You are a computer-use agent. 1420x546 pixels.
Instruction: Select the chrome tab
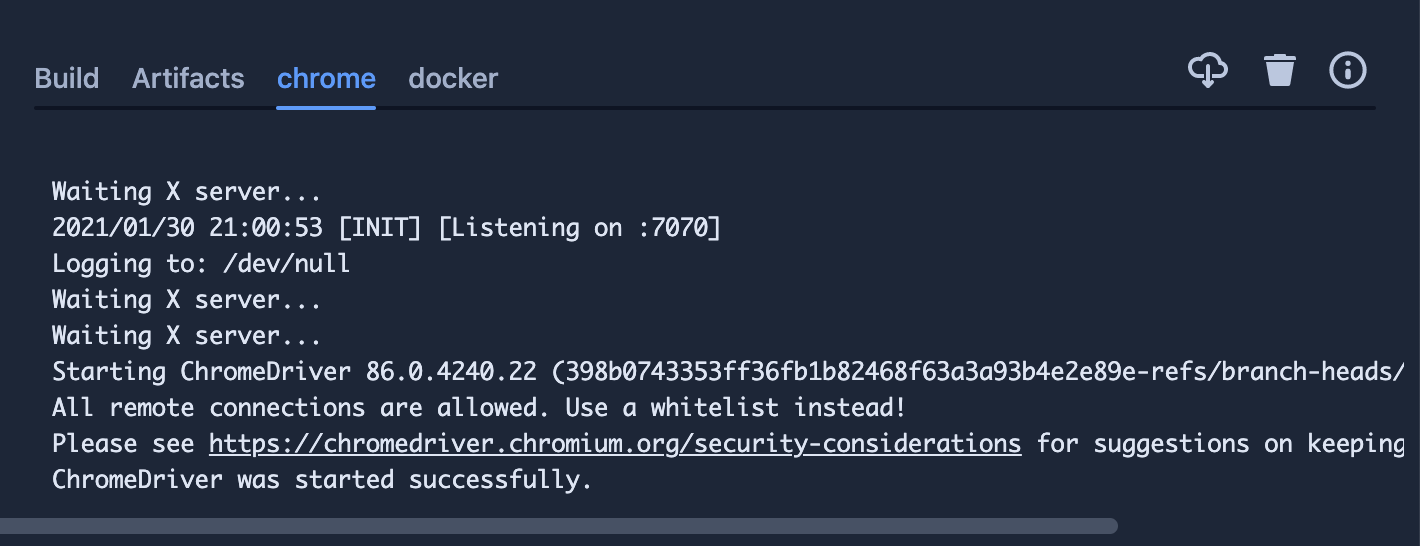(326, 78)
